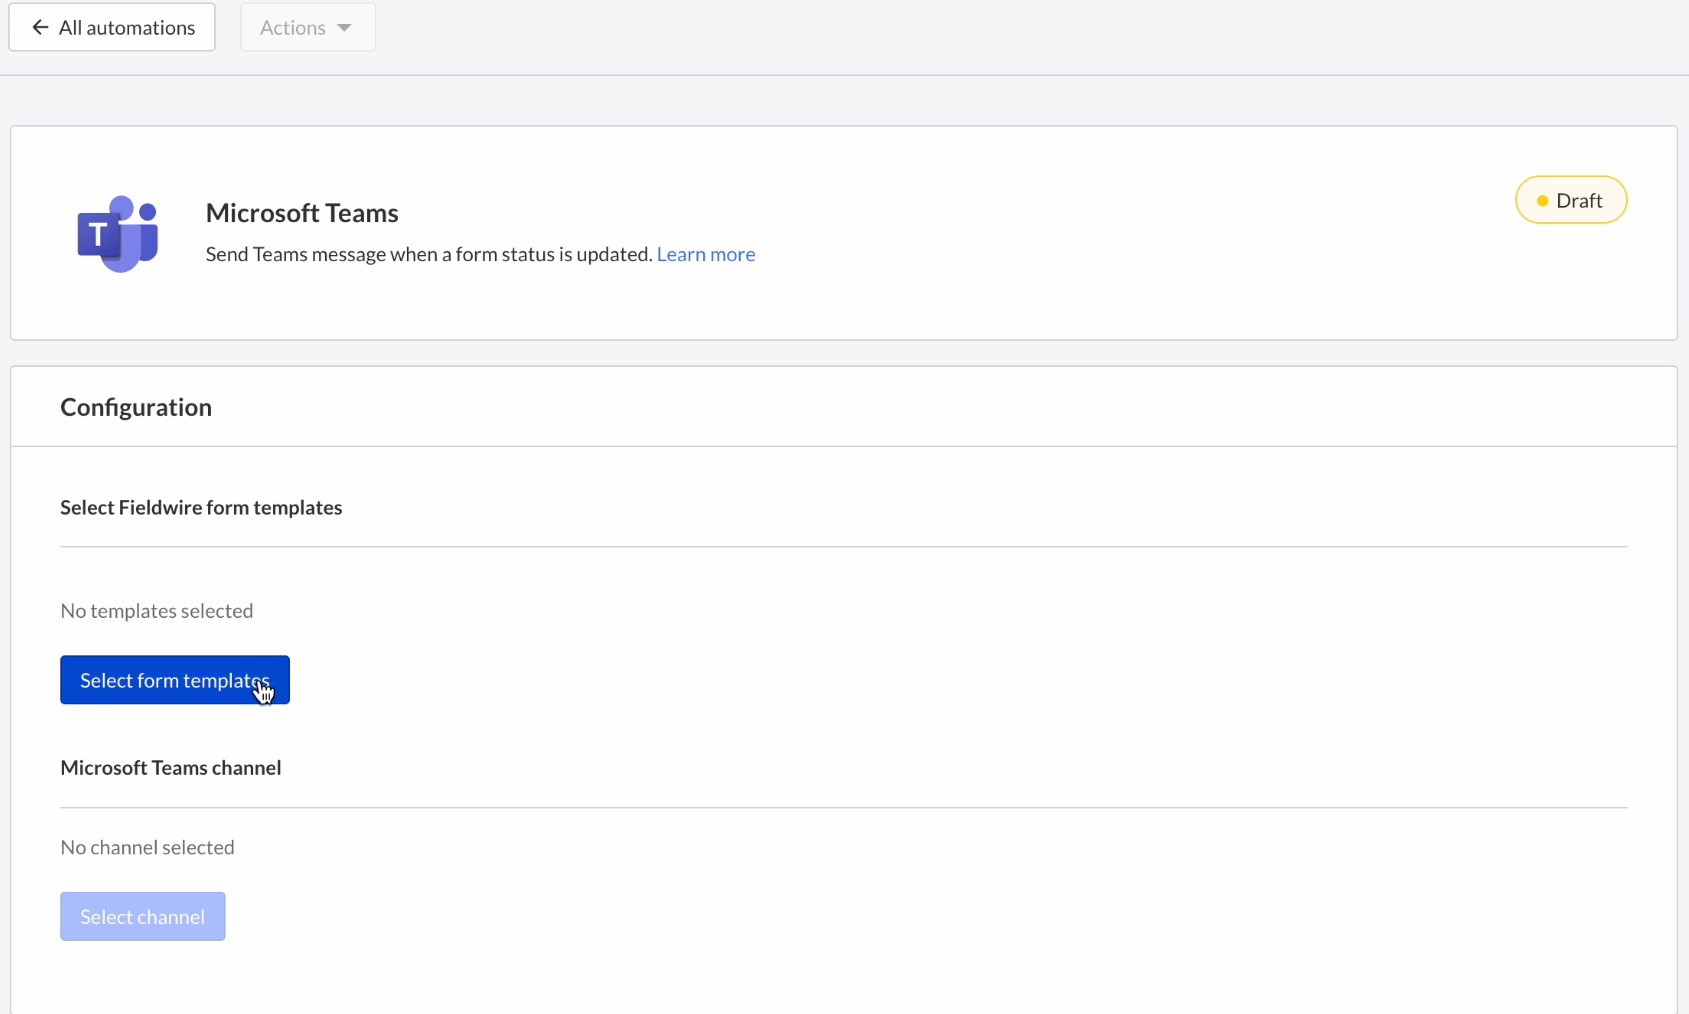Click the 'Send Teams message' description text
The image size is (1689, 1014).
[x=429, y=254]
